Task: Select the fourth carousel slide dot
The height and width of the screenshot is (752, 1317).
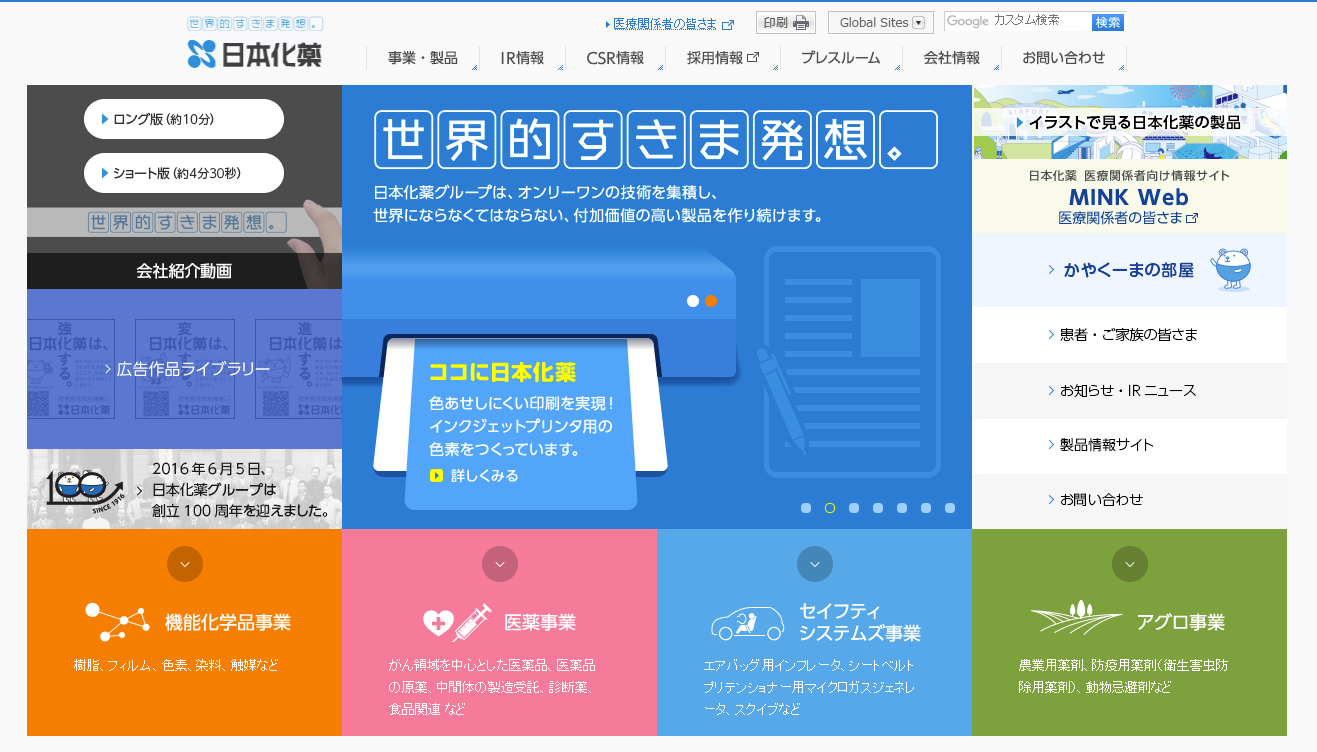Action: 878,508
